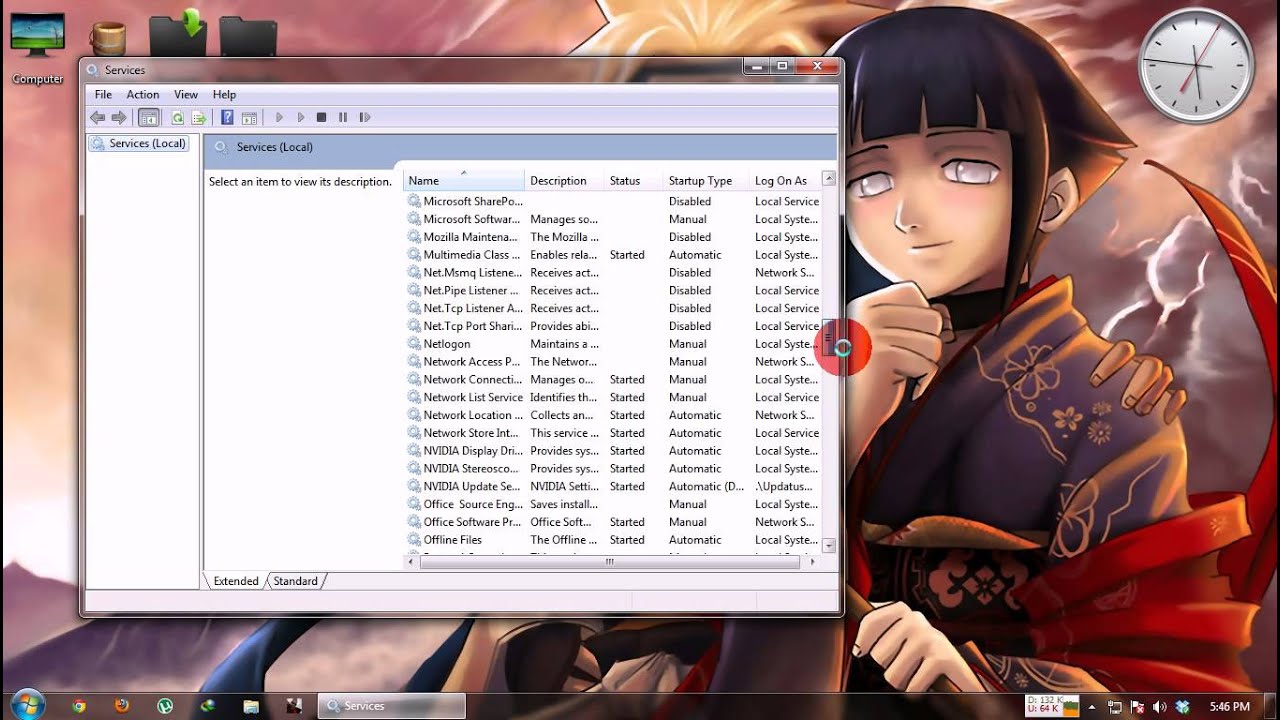Select the NVIDIA Stereosco... service

pyautogui.click(x=612, y=469)
